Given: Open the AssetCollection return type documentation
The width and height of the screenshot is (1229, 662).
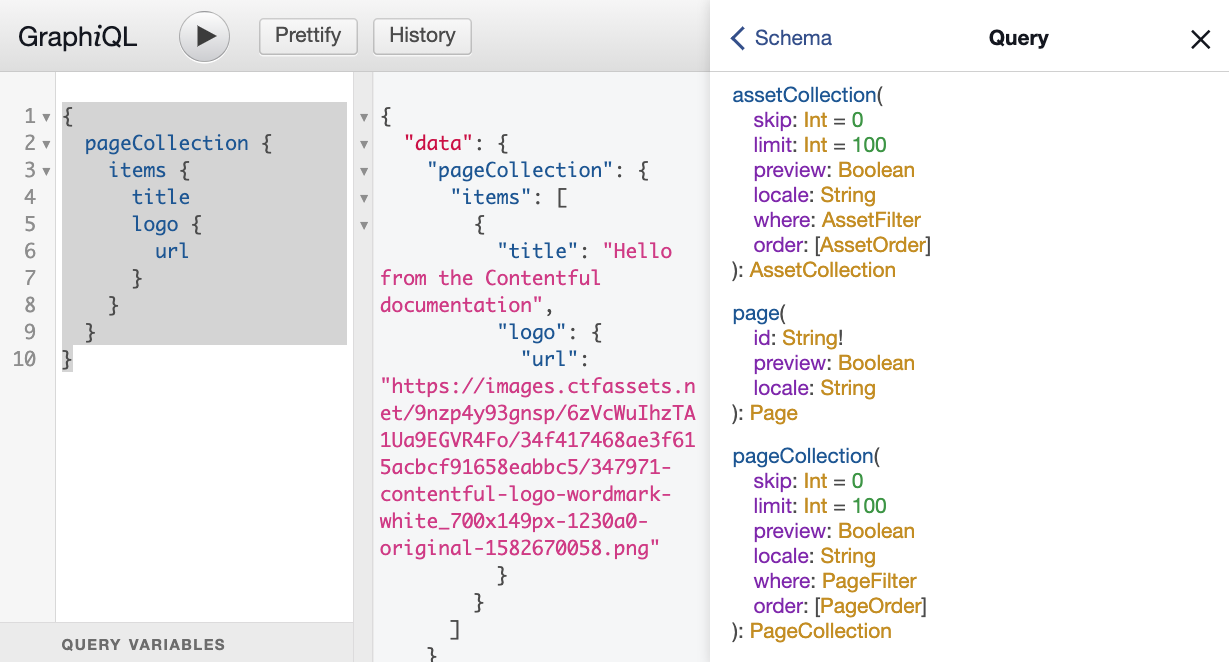Looking at the screenshot, I should (822, 270).
